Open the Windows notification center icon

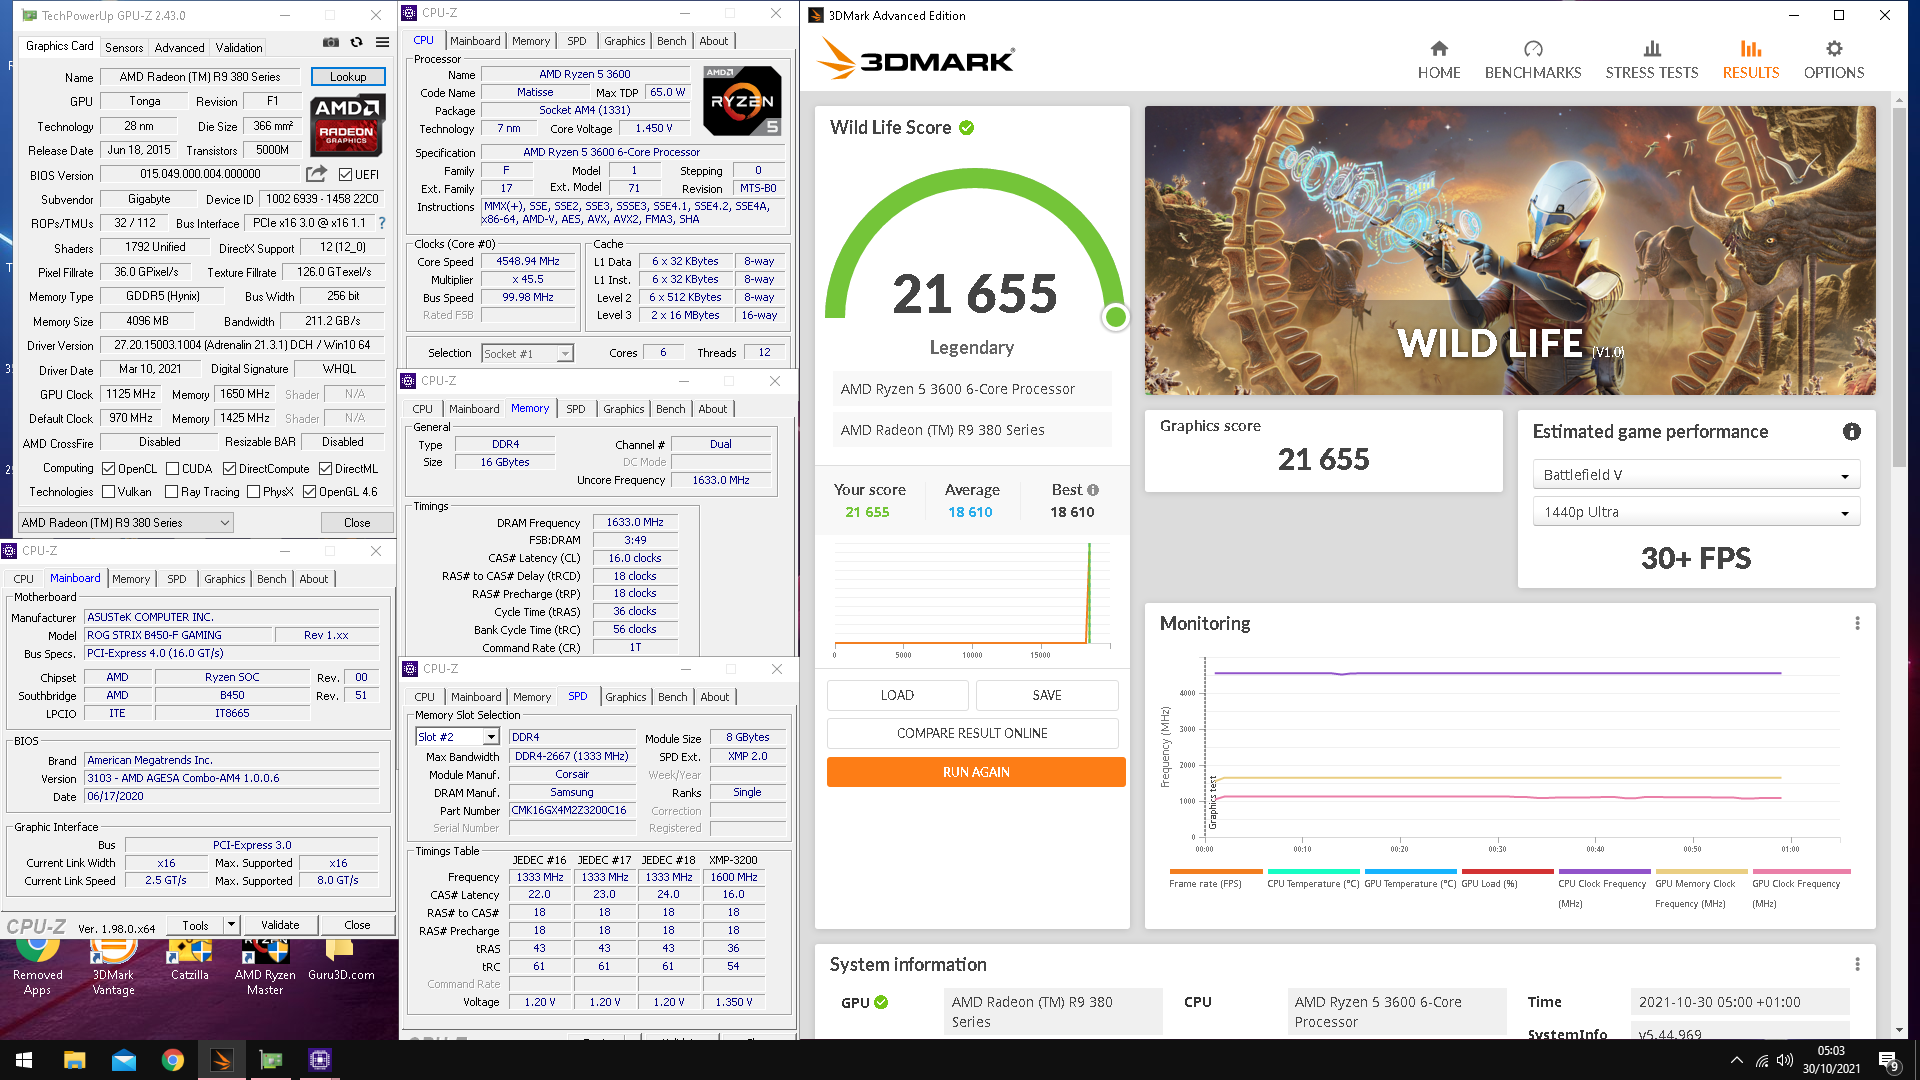tap(1888, 1060)
